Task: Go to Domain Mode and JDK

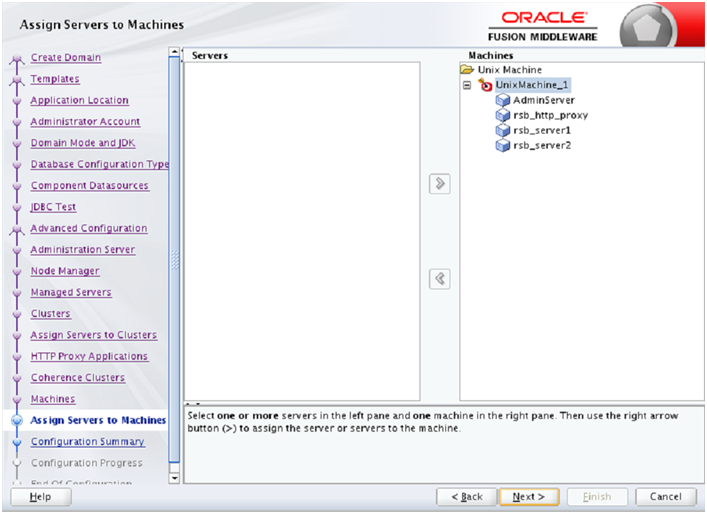Action: (83, 143)
